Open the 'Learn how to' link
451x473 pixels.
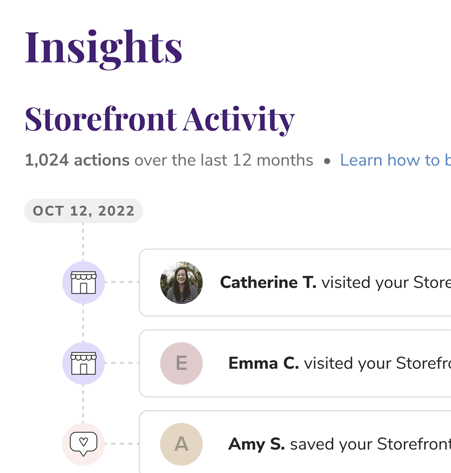(395, 160)
